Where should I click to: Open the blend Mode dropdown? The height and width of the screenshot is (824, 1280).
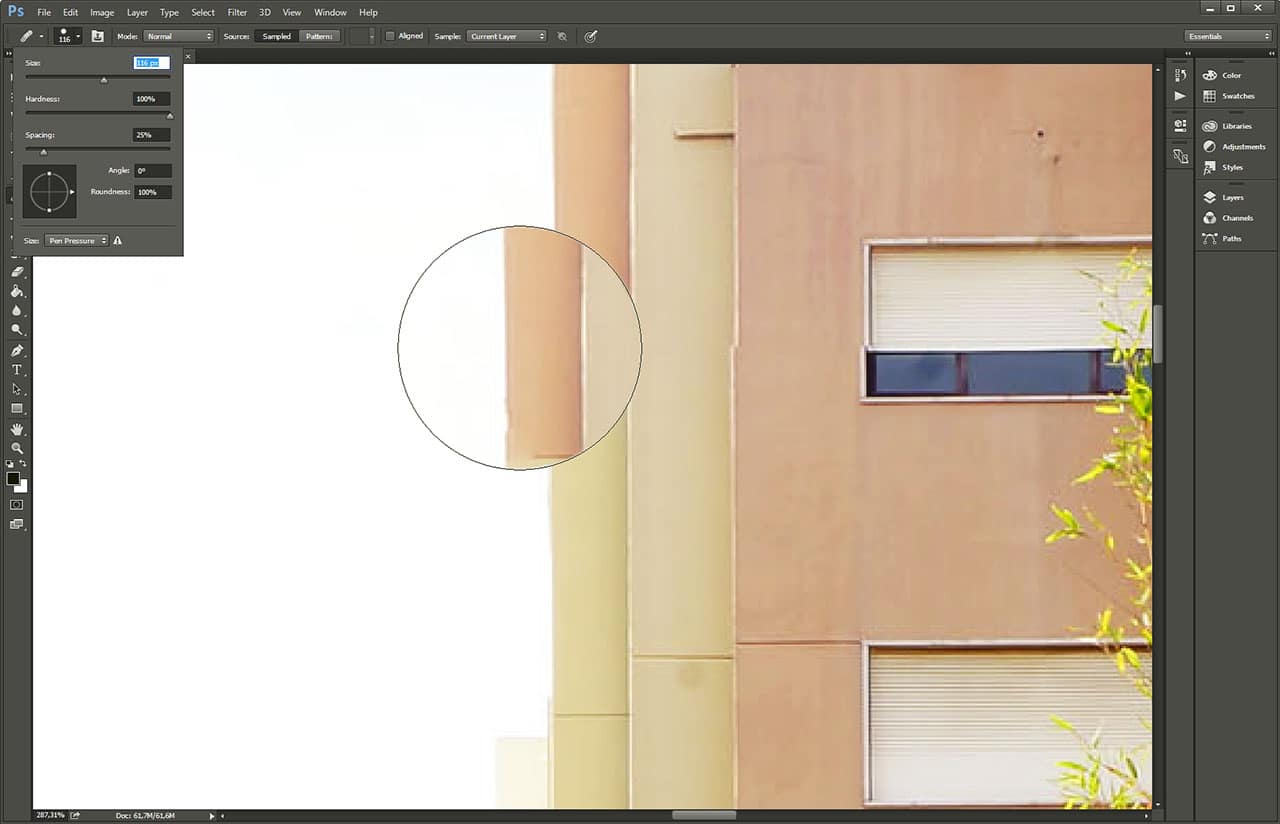(x=179, y=36)
